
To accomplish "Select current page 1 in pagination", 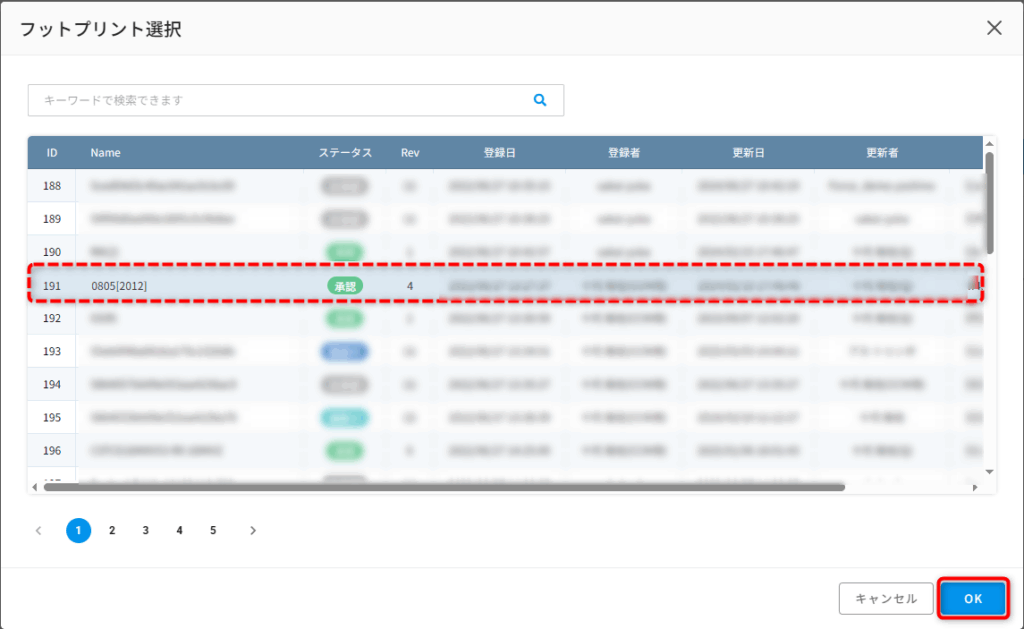I will pyautogui.click(x=78, y=530).
